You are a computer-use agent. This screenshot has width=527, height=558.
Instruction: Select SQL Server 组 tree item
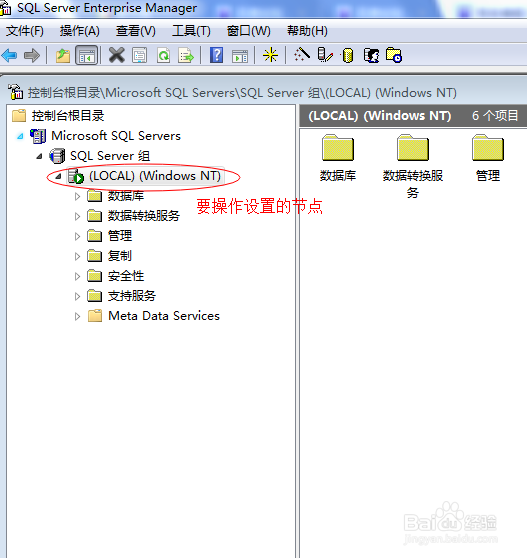click(x=110, y=156)
